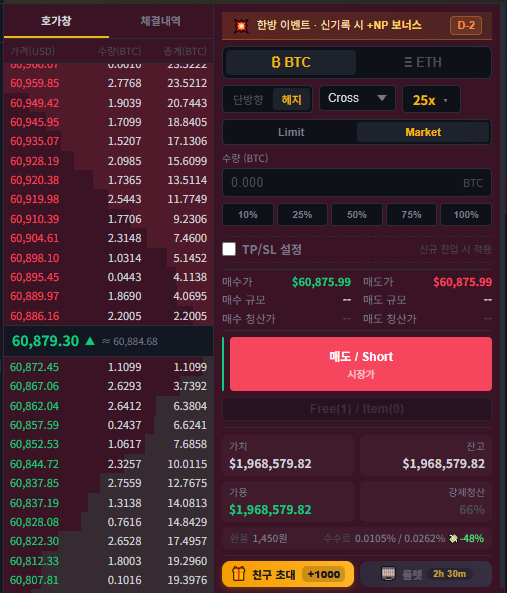Select bid price 60,844.72
Image resolution: width=507 pixels, height=593 pixels.
point(34,464)
